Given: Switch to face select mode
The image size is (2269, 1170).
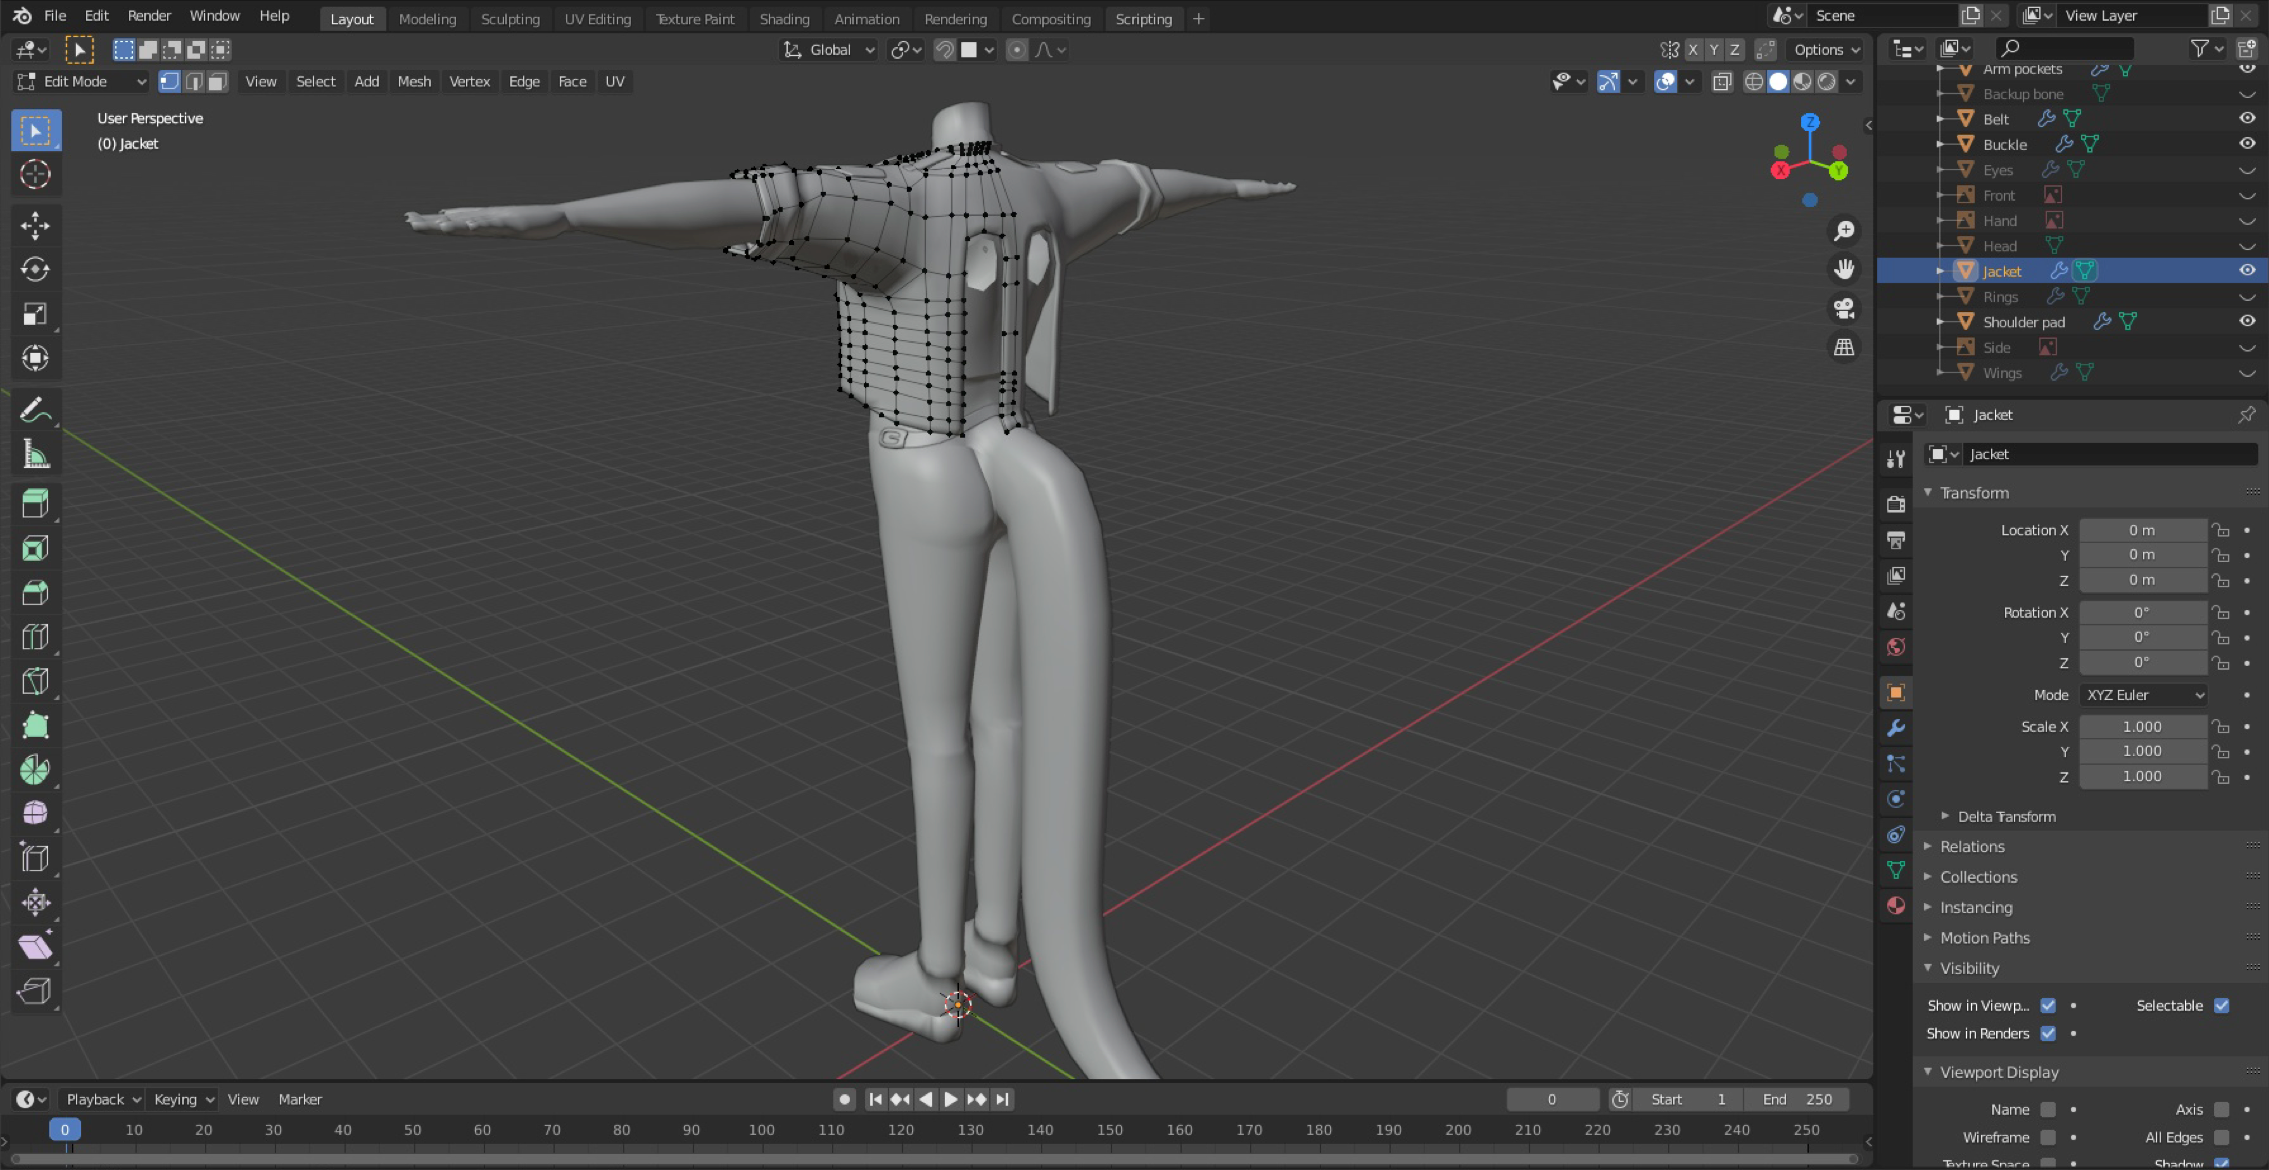Looking at the screenshot, I should pyautogui.click(x=217, y=82).
